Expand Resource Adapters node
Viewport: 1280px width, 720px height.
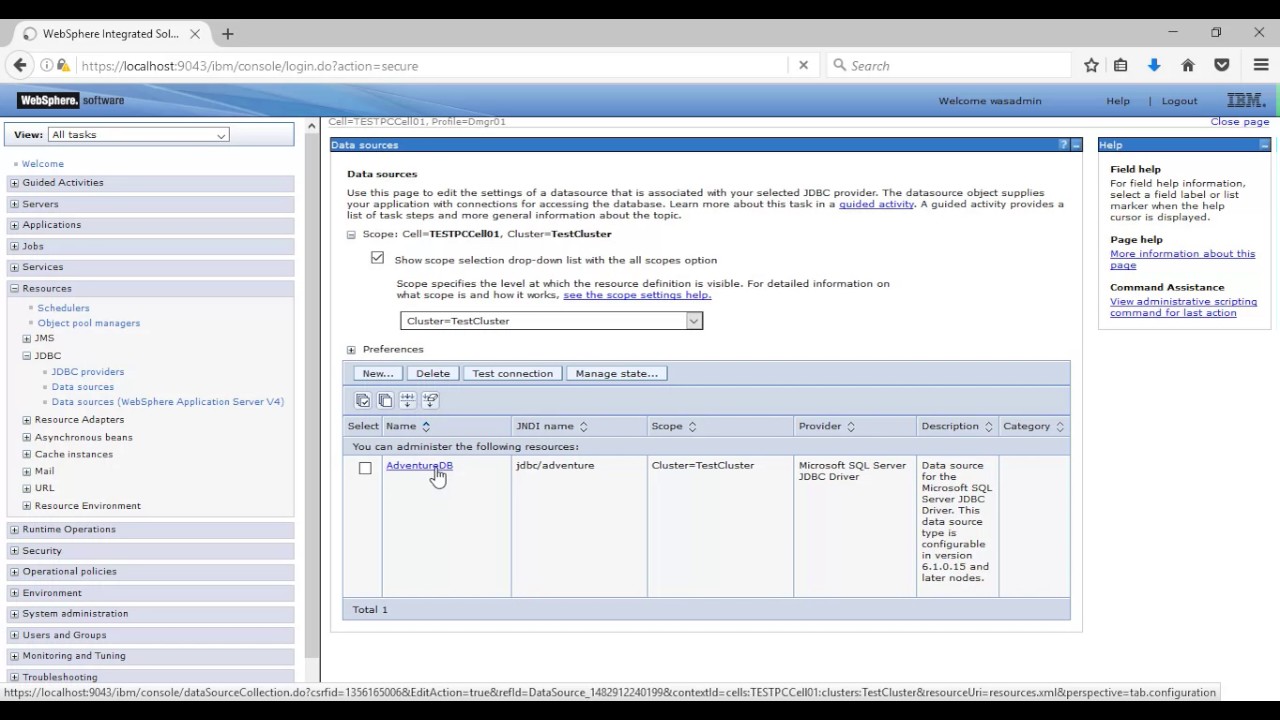point(27,420)
